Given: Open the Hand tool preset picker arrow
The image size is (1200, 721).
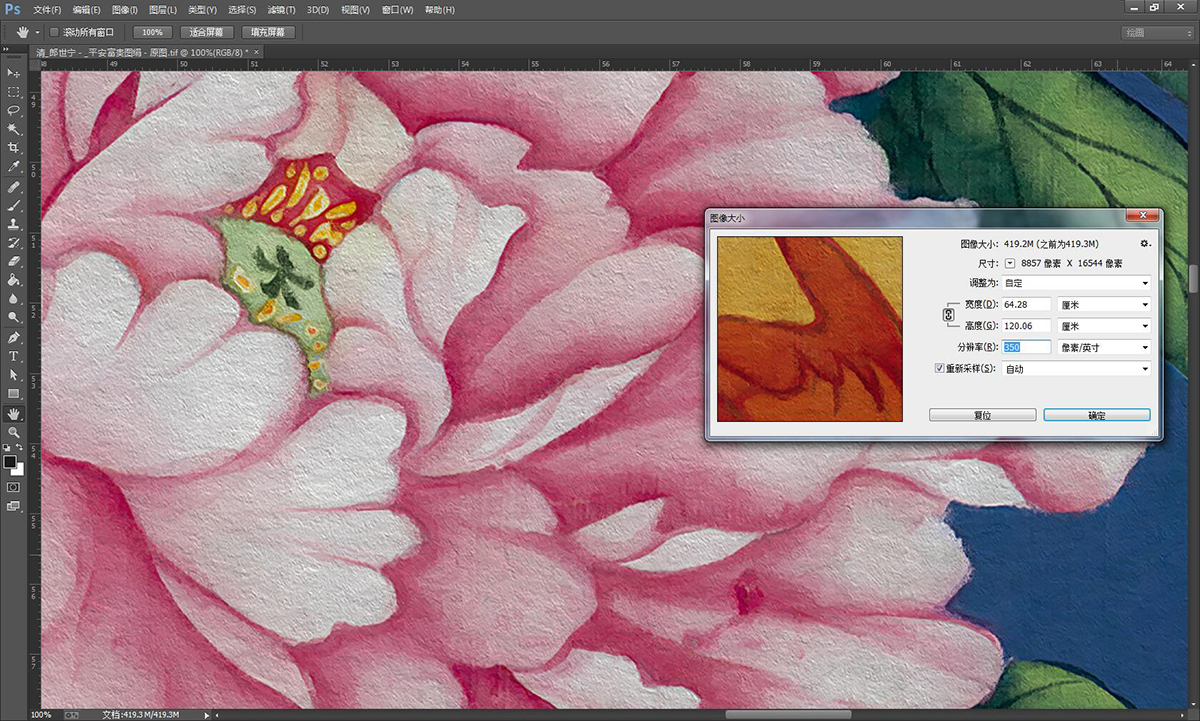Looking at the screenshot, I should [37, 32].
